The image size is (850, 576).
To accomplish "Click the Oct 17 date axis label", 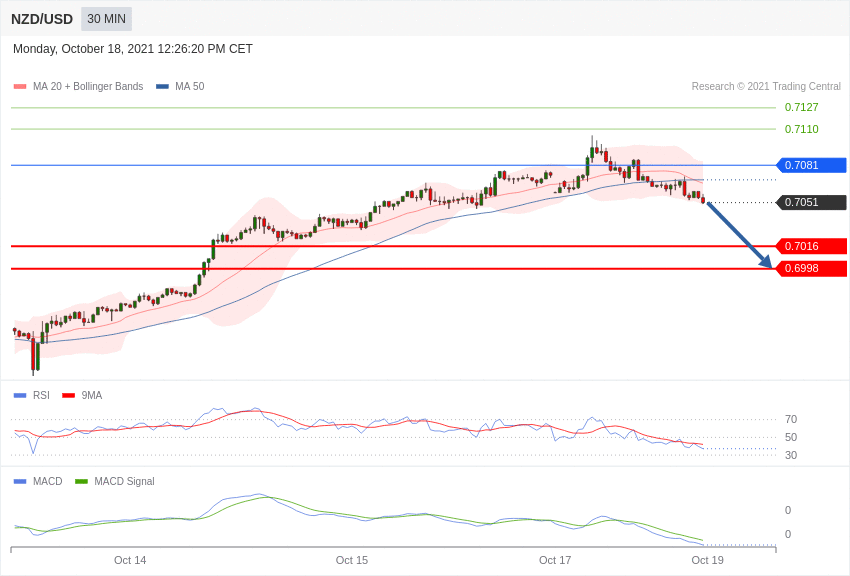I will pyautogui.click(x=555, y=560).
